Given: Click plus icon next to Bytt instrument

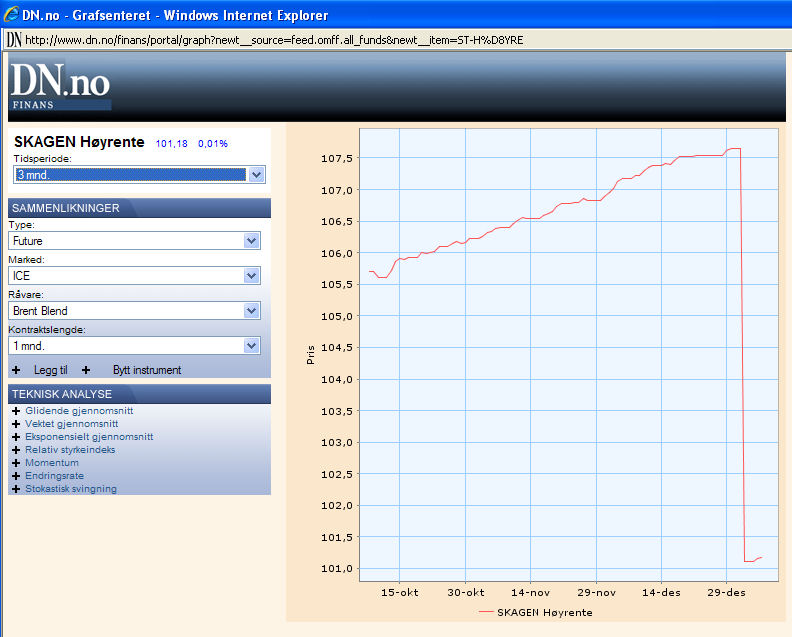Looking at the screenshot, I should [x=86, y=370].
